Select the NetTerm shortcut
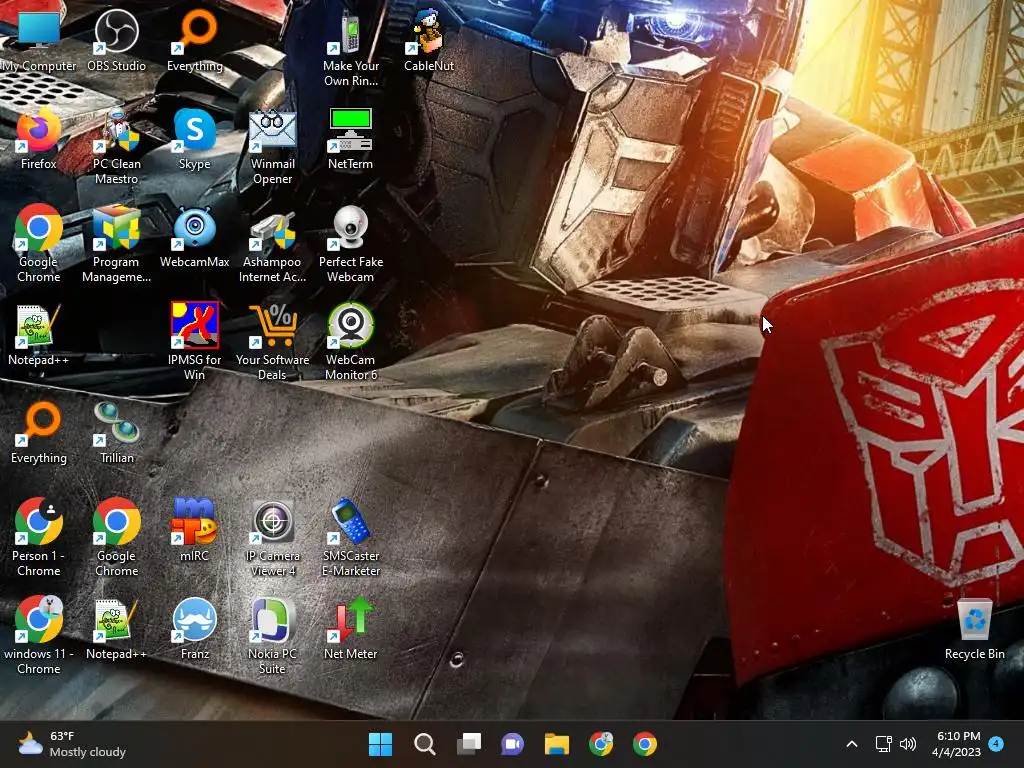Screen dimensions: 1024x768 coord(351,138)
